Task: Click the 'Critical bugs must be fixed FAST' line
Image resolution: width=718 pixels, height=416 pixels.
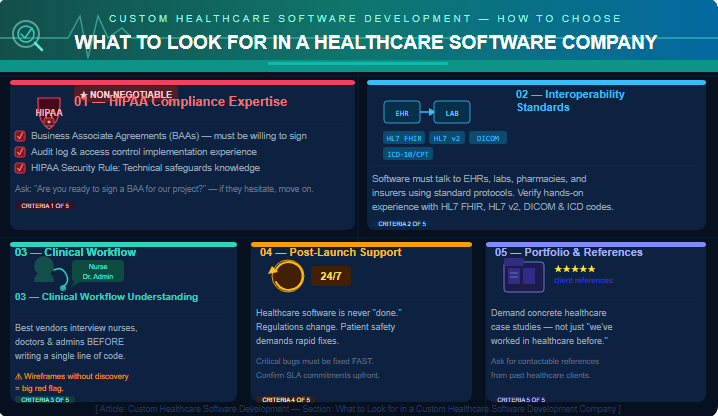Action: (315, 361)
